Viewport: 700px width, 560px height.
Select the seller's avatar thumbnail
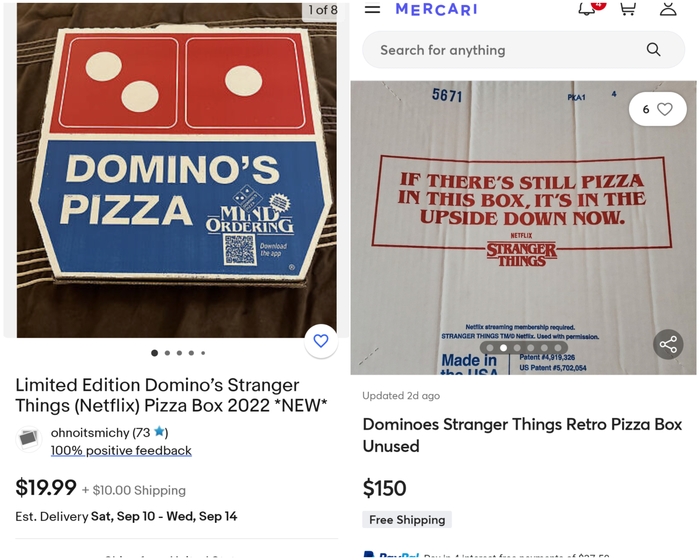coord(29,439)
